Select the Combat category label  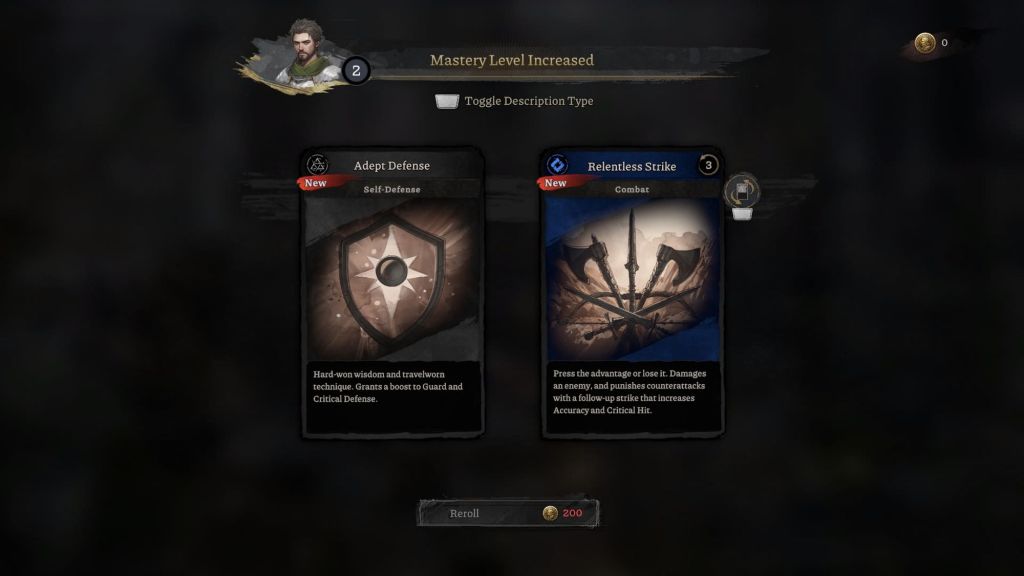(x=632, y=189)
